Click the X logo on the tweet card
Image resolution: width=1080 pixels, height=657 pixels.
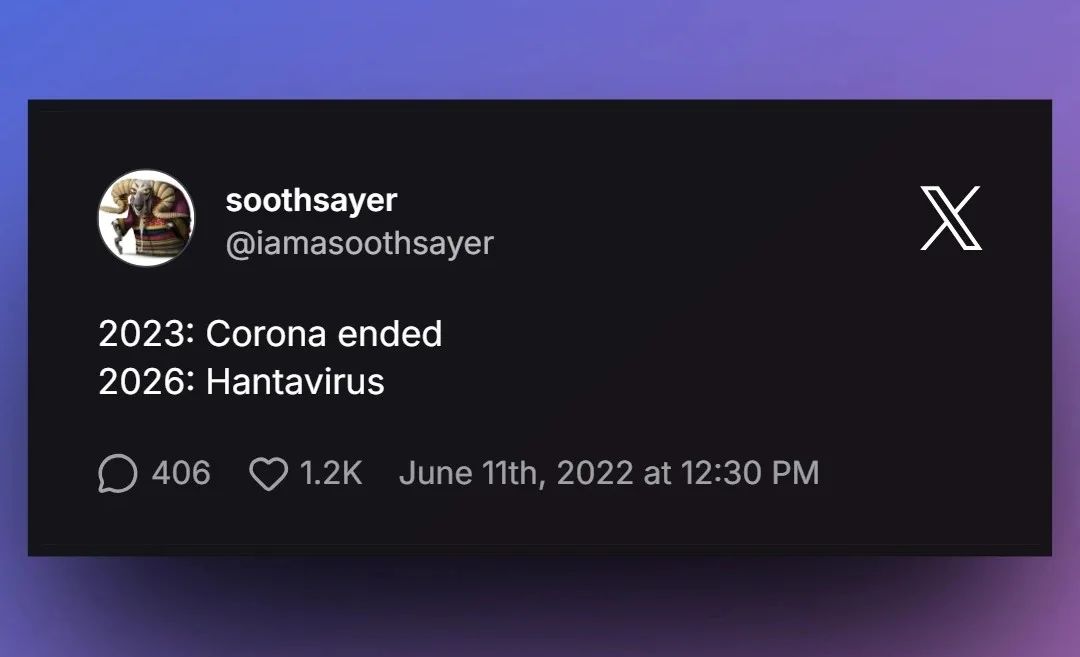click(x=951, y=218)
